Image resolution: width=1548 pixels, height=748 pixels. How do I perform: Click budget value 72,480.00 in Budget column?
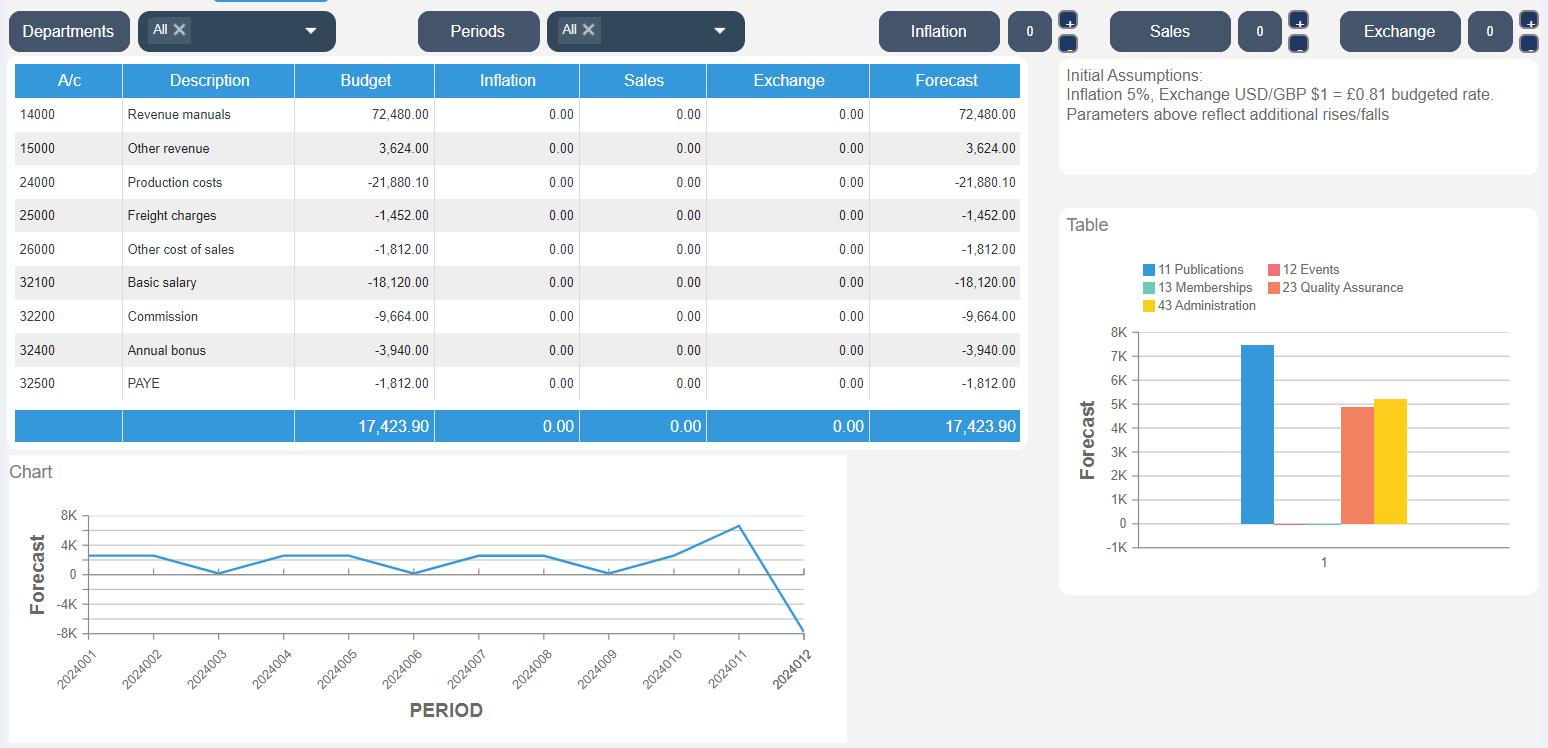400,115
